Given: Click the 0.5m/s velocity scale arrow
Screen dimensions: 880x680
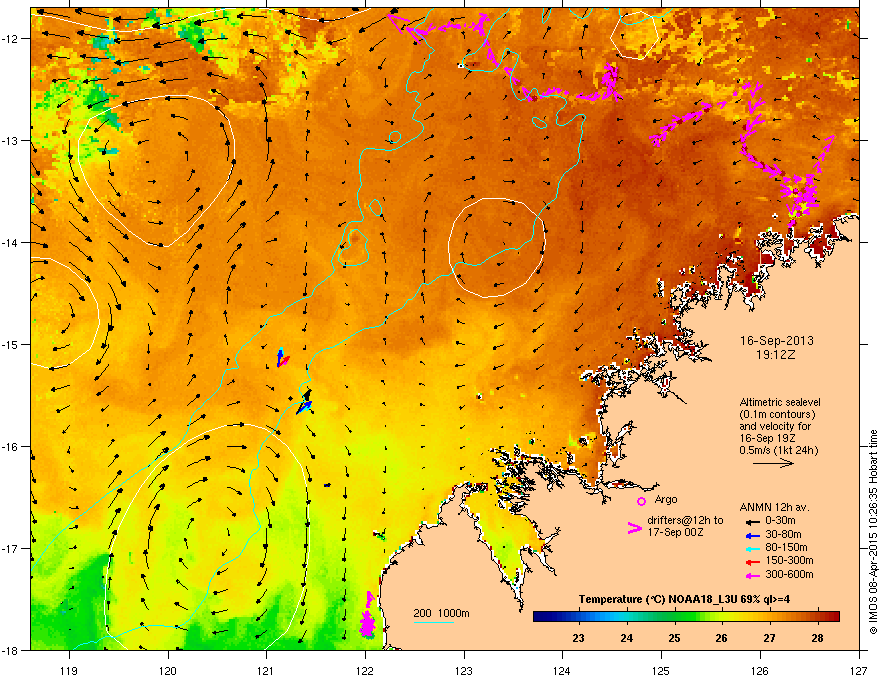Looking at the screenshot, I should pyautogui.click(x=773, y=463).
